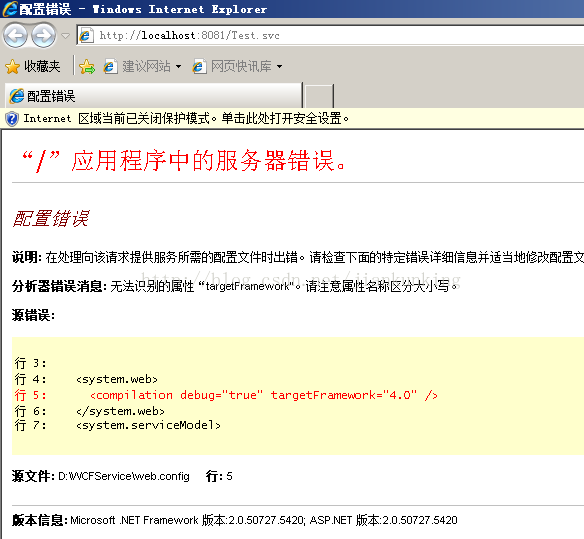Click the shield icon on information bar
This screenshot has height=539, width=584.
pyautogui.click(x=12, y=119)
